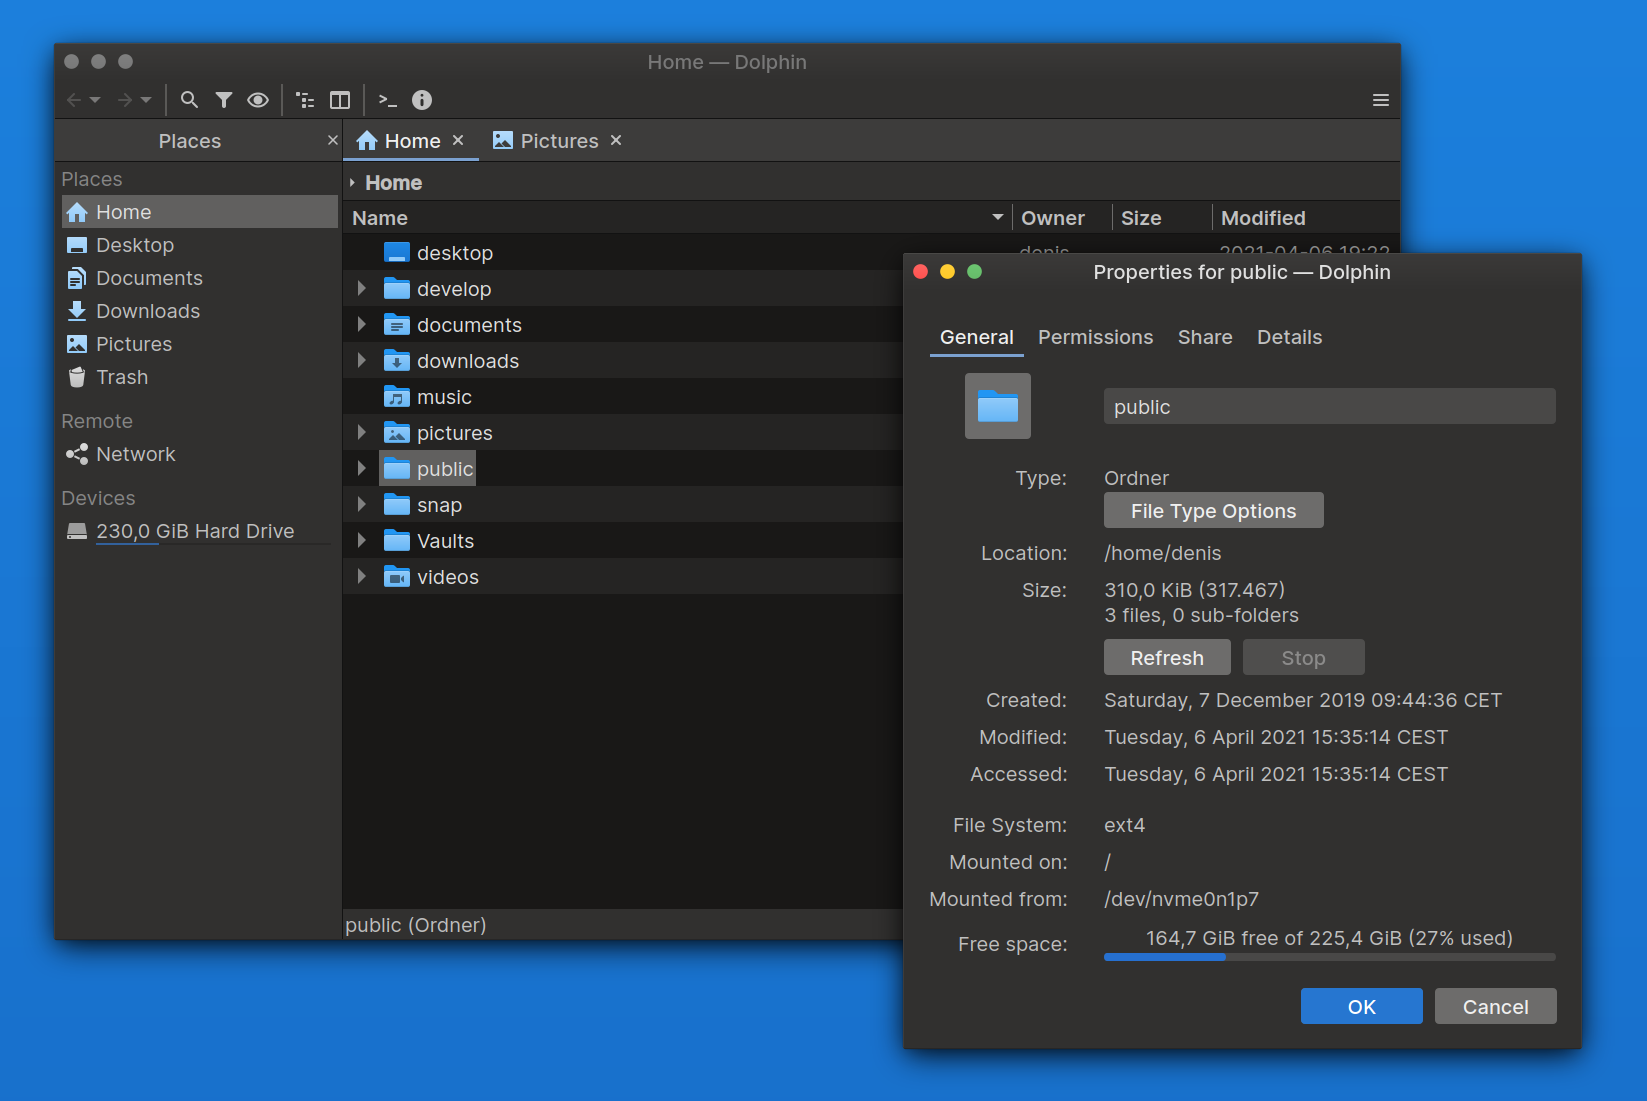The width and height of the screenshot is (1647, 1101).
Task: Click the /home/denis location text
Action: pyautogui.click(x=1162, y=553)
